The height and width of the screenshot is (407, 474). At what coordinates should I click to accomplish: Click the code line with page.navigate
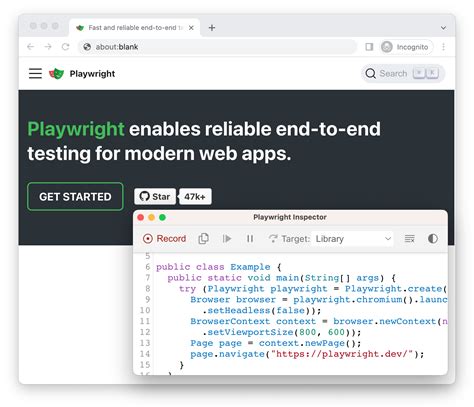point(307,354)
